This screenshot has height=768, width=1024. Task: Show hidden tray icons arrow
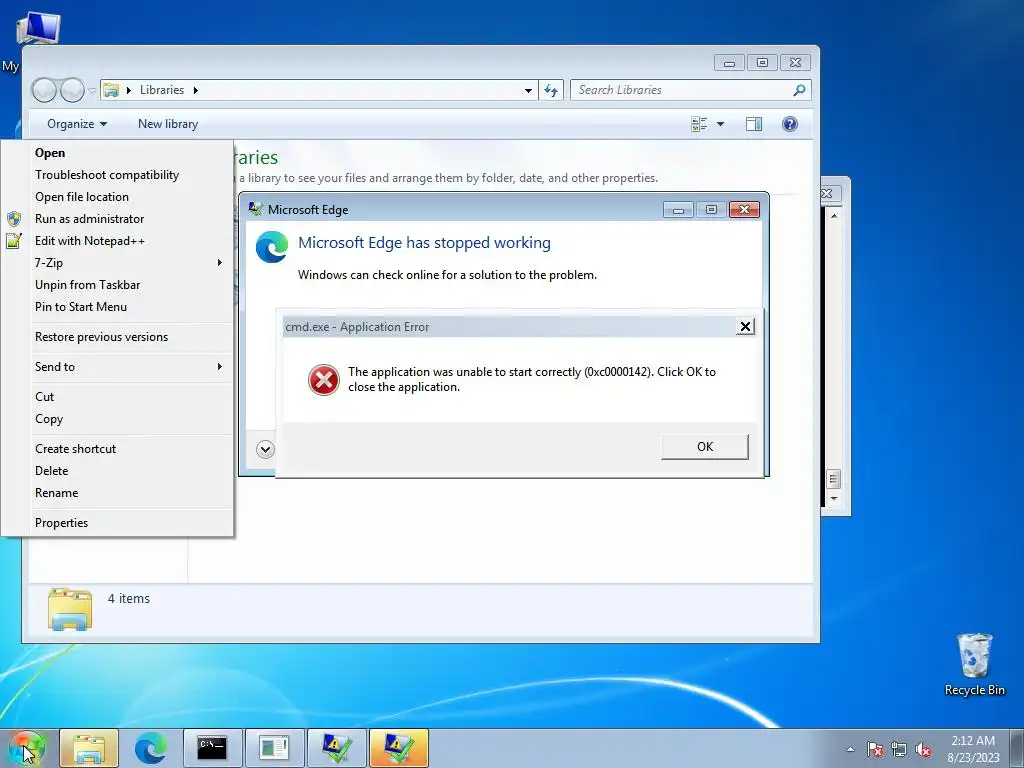click(x=850, y=749)
